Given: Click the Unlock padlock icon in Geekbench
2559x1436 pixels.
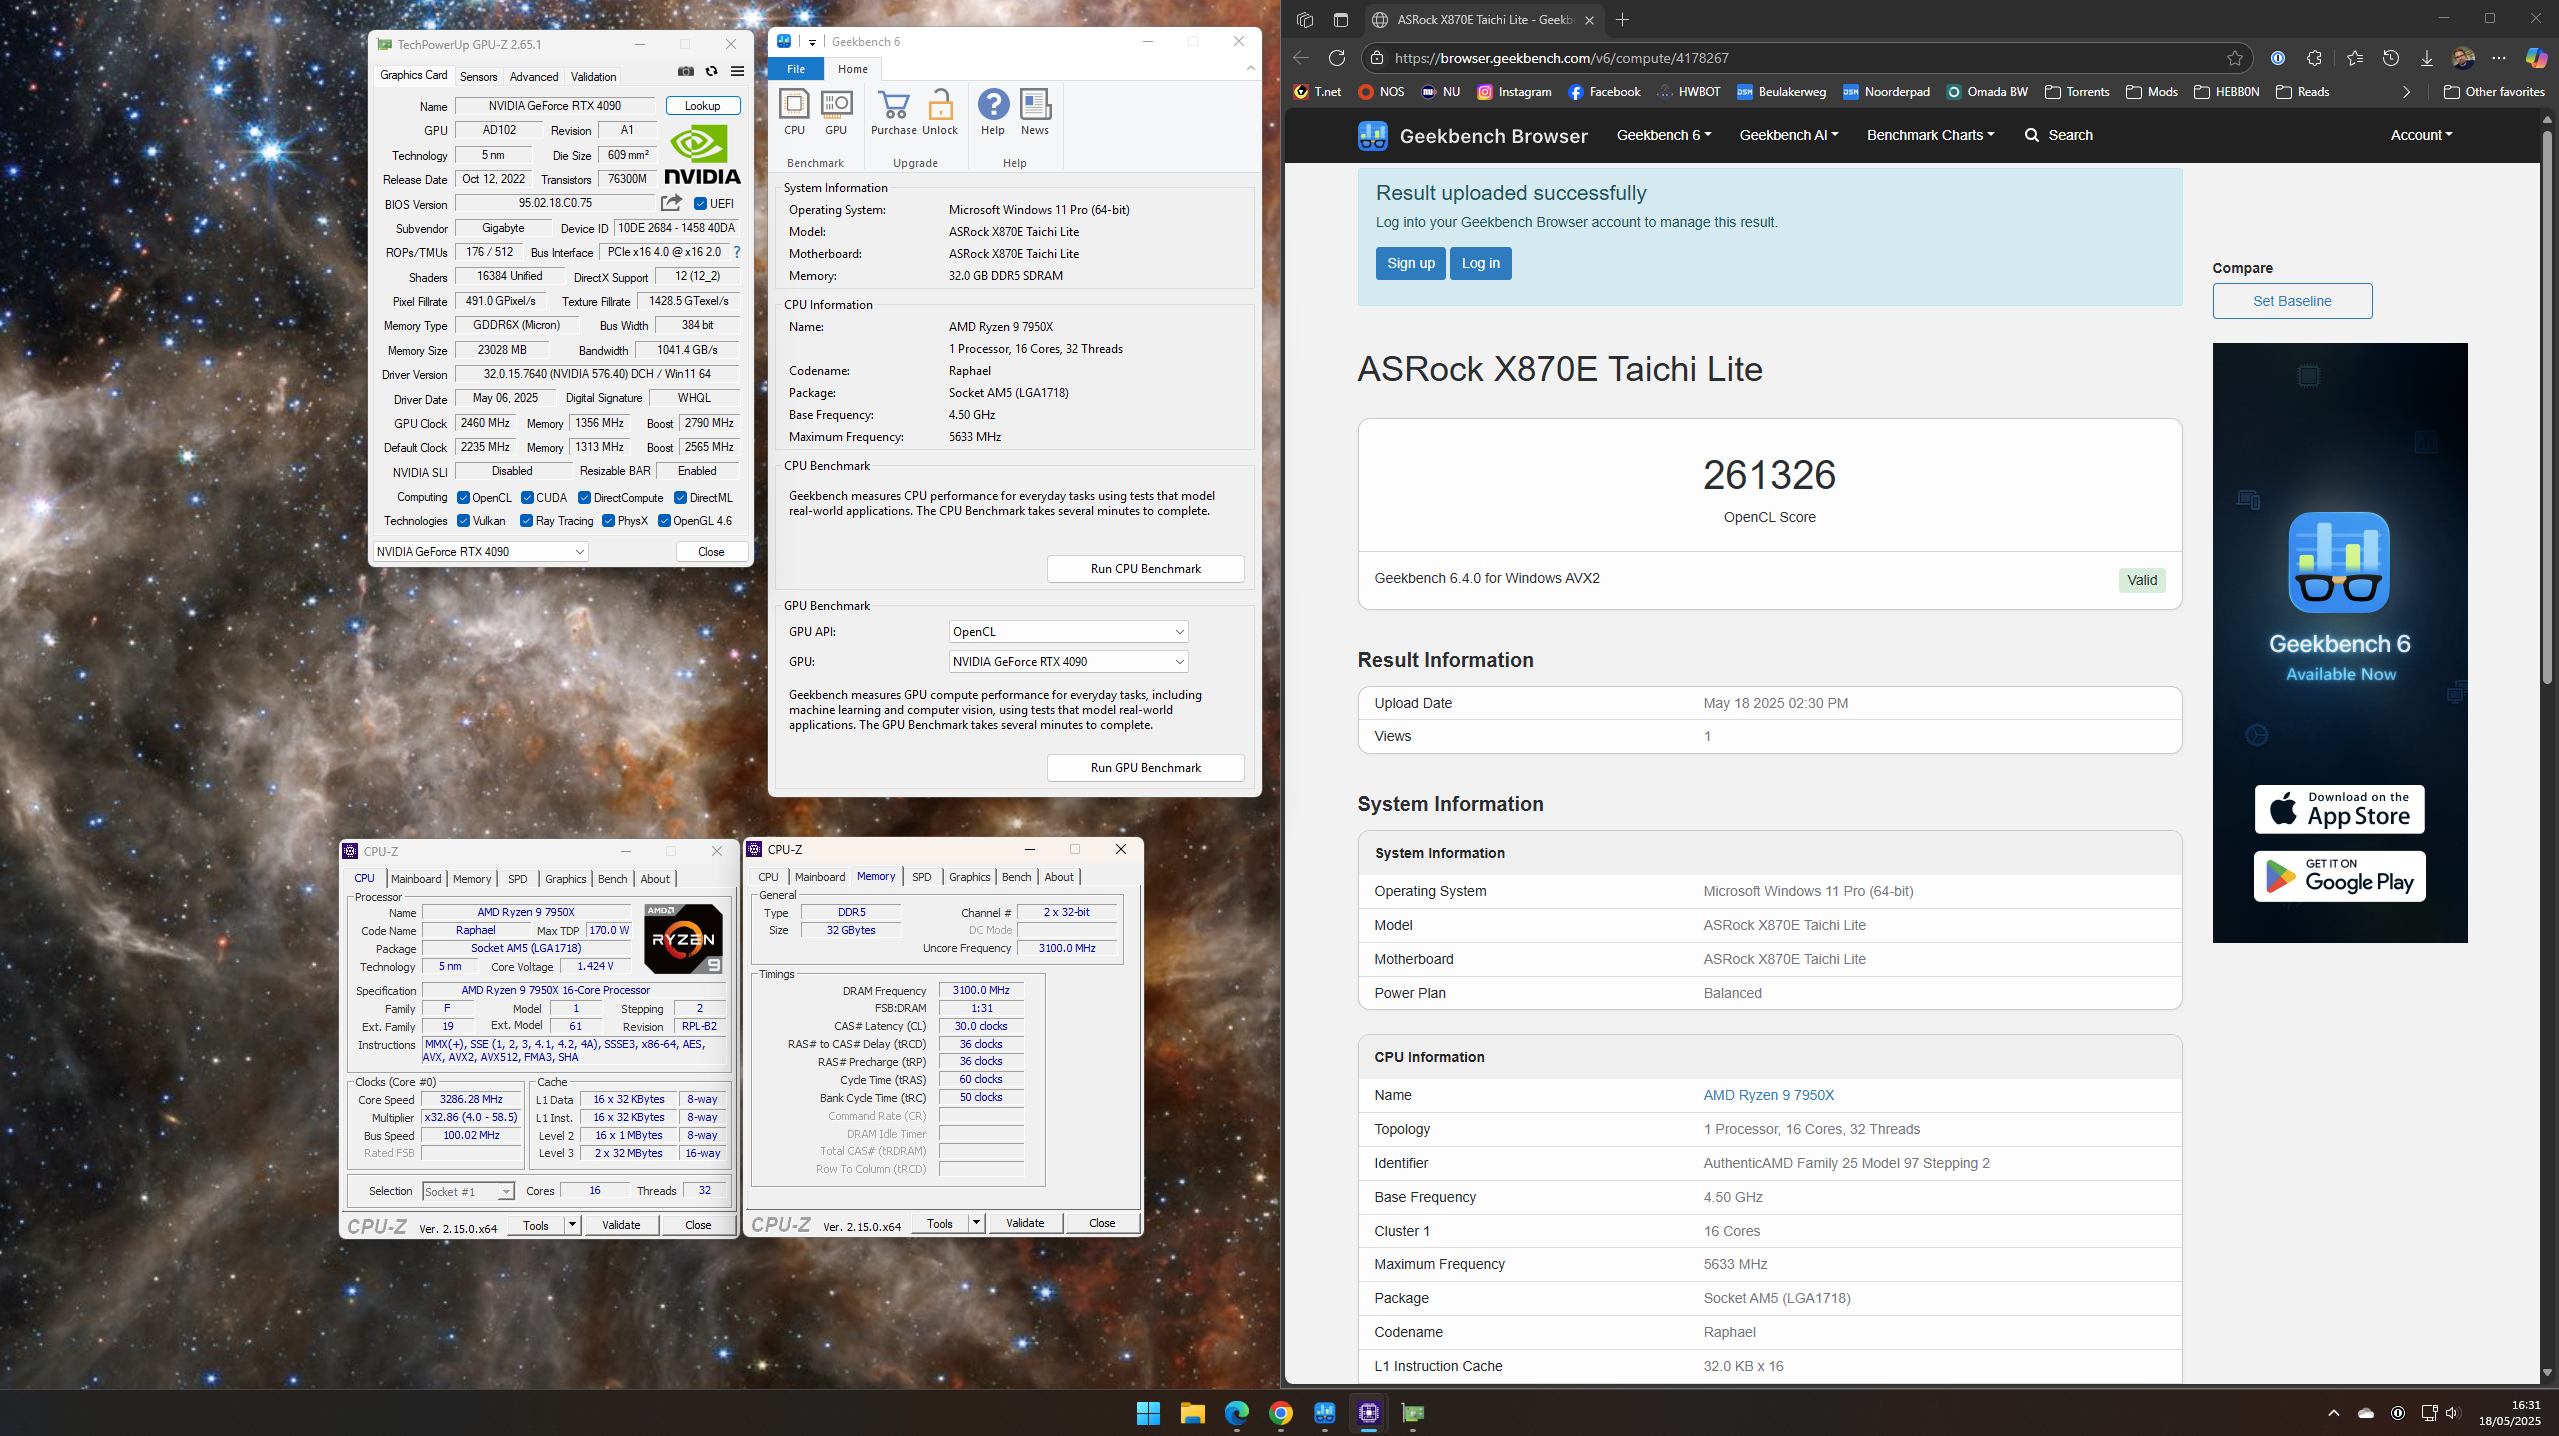Looking at the screenshot, I should pyautogui.click(x=940, y=112).
